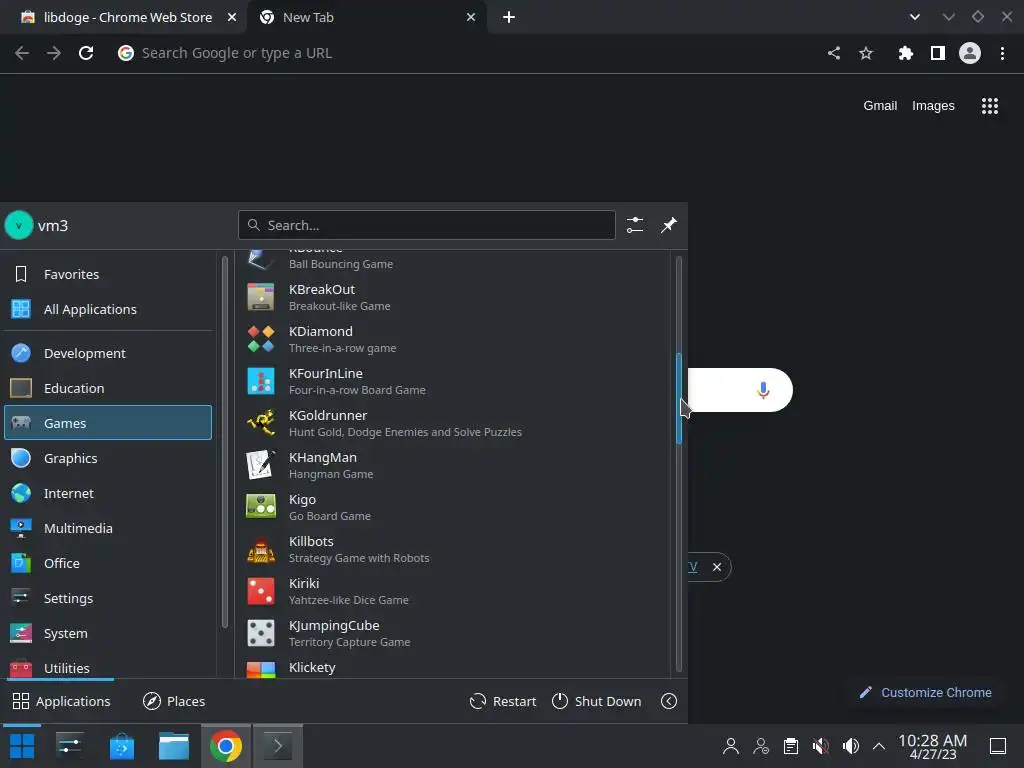1024x768 pixels.
Task: Pin the application launcher open
Action: [669, 225]
